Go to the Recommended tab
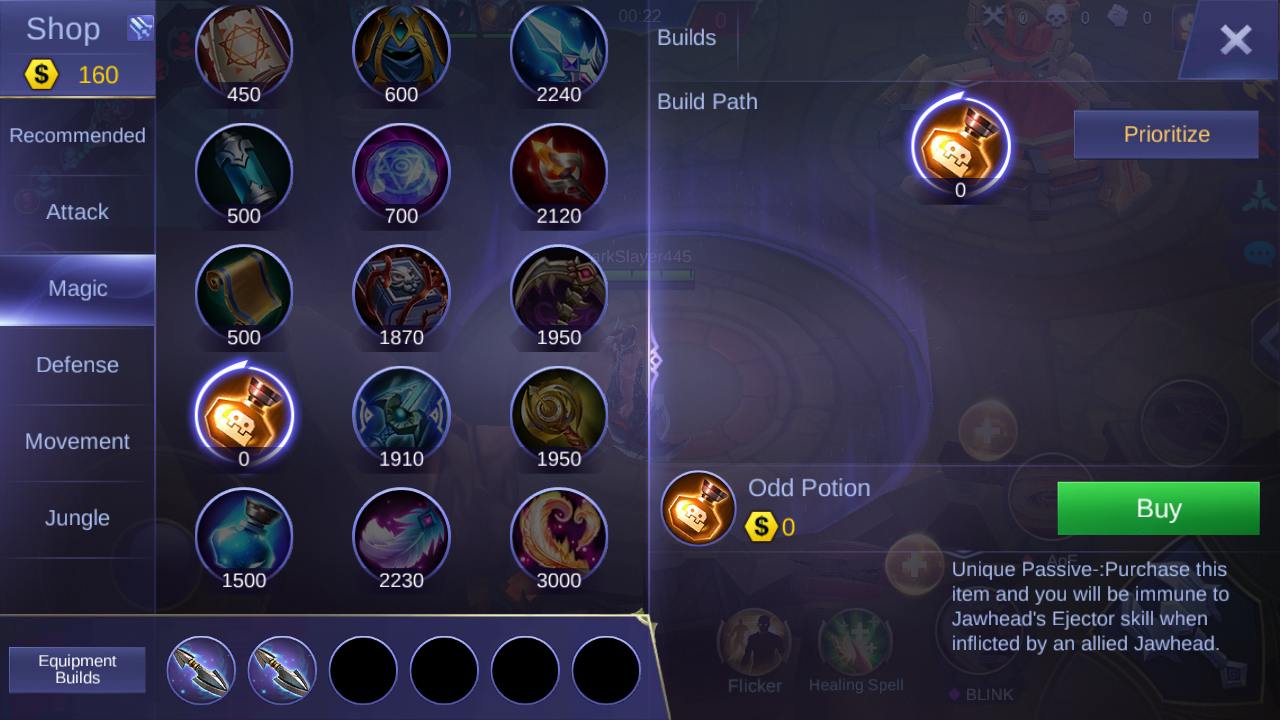 click(x=77, y=135)
